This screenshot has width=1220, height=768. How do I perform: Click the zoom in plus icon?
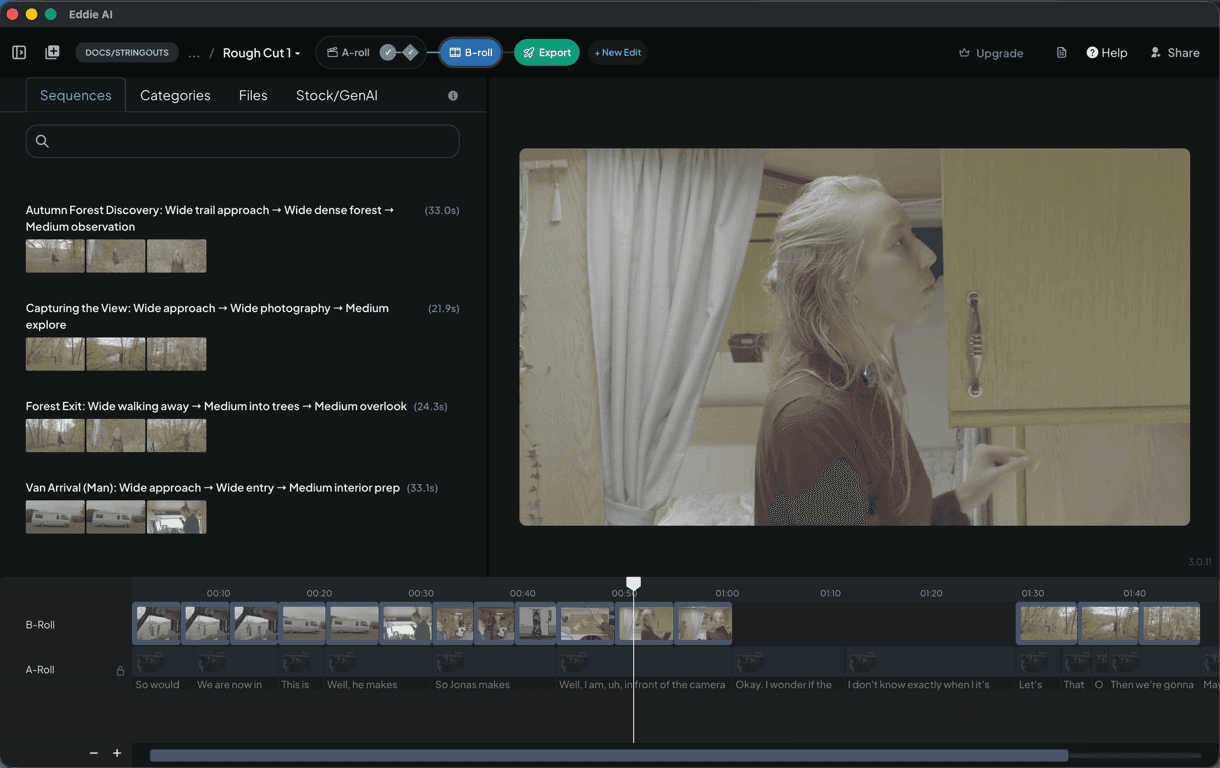[117, 753]
